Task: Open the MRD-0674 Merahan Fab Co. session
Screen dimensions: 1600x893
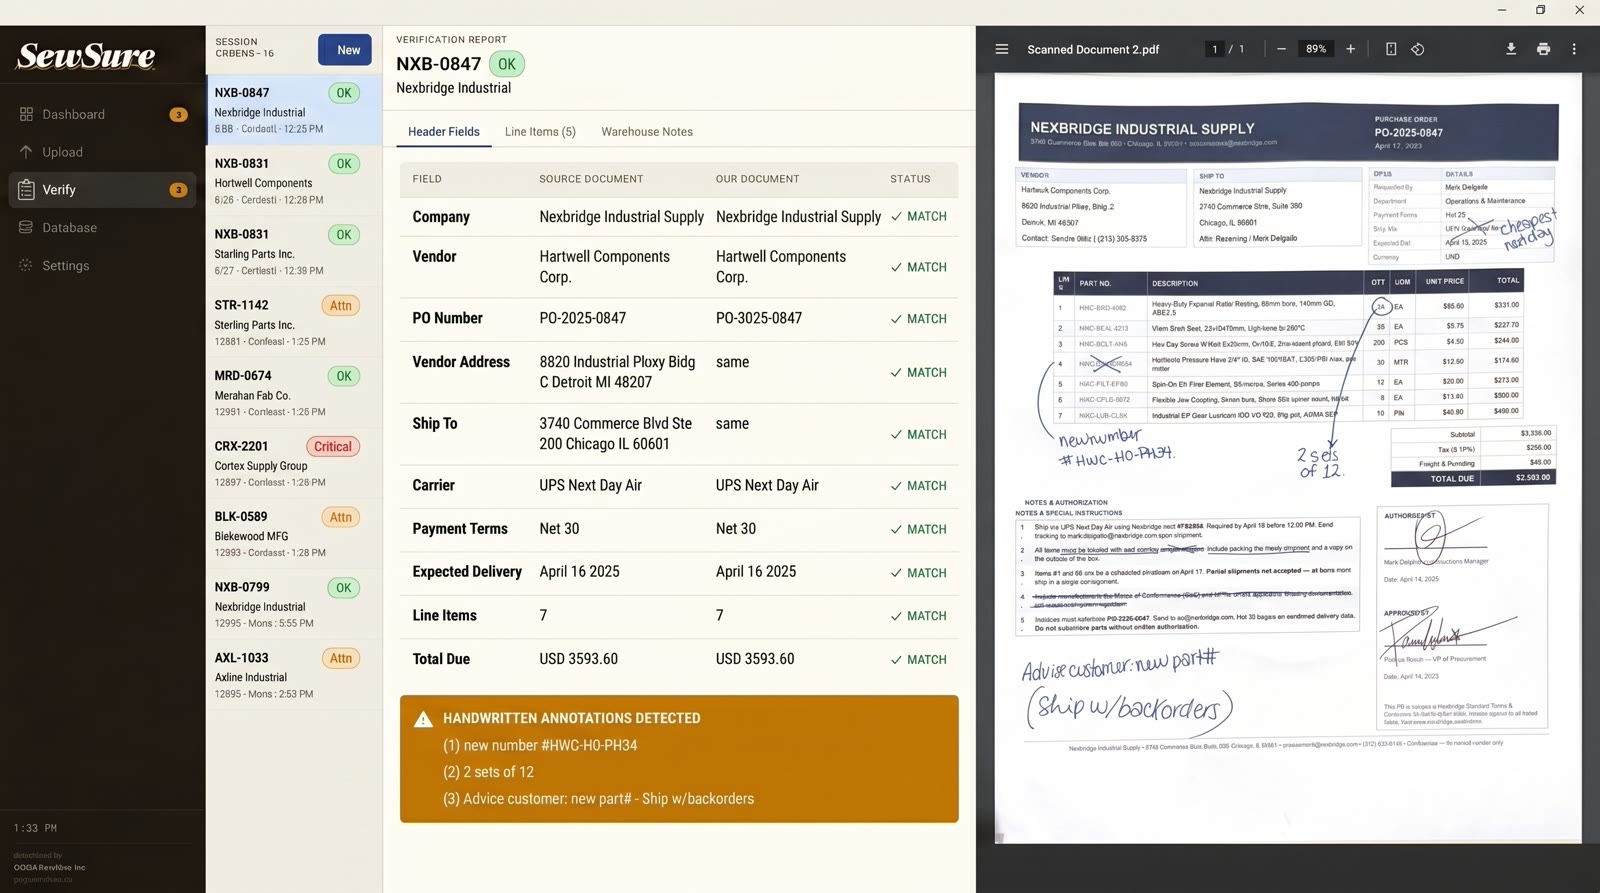Action: [294, 392]
